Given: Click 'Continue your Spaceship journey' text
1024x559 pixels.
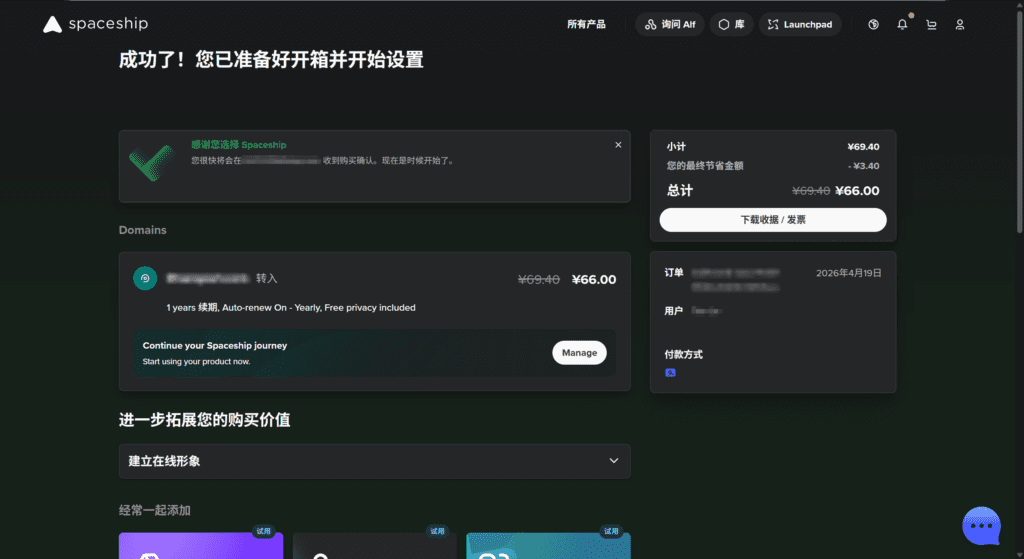Looking at the screenshot, I should 215,345.
